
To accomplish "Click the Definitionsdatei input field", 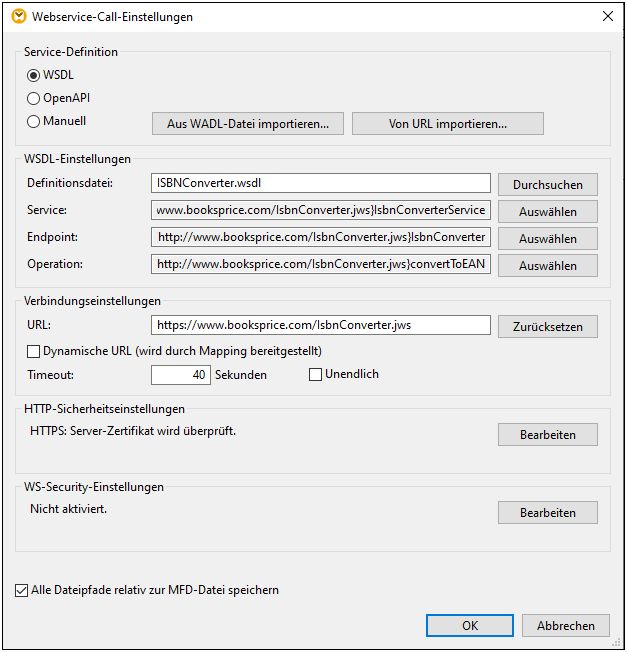I will point(320,184).
